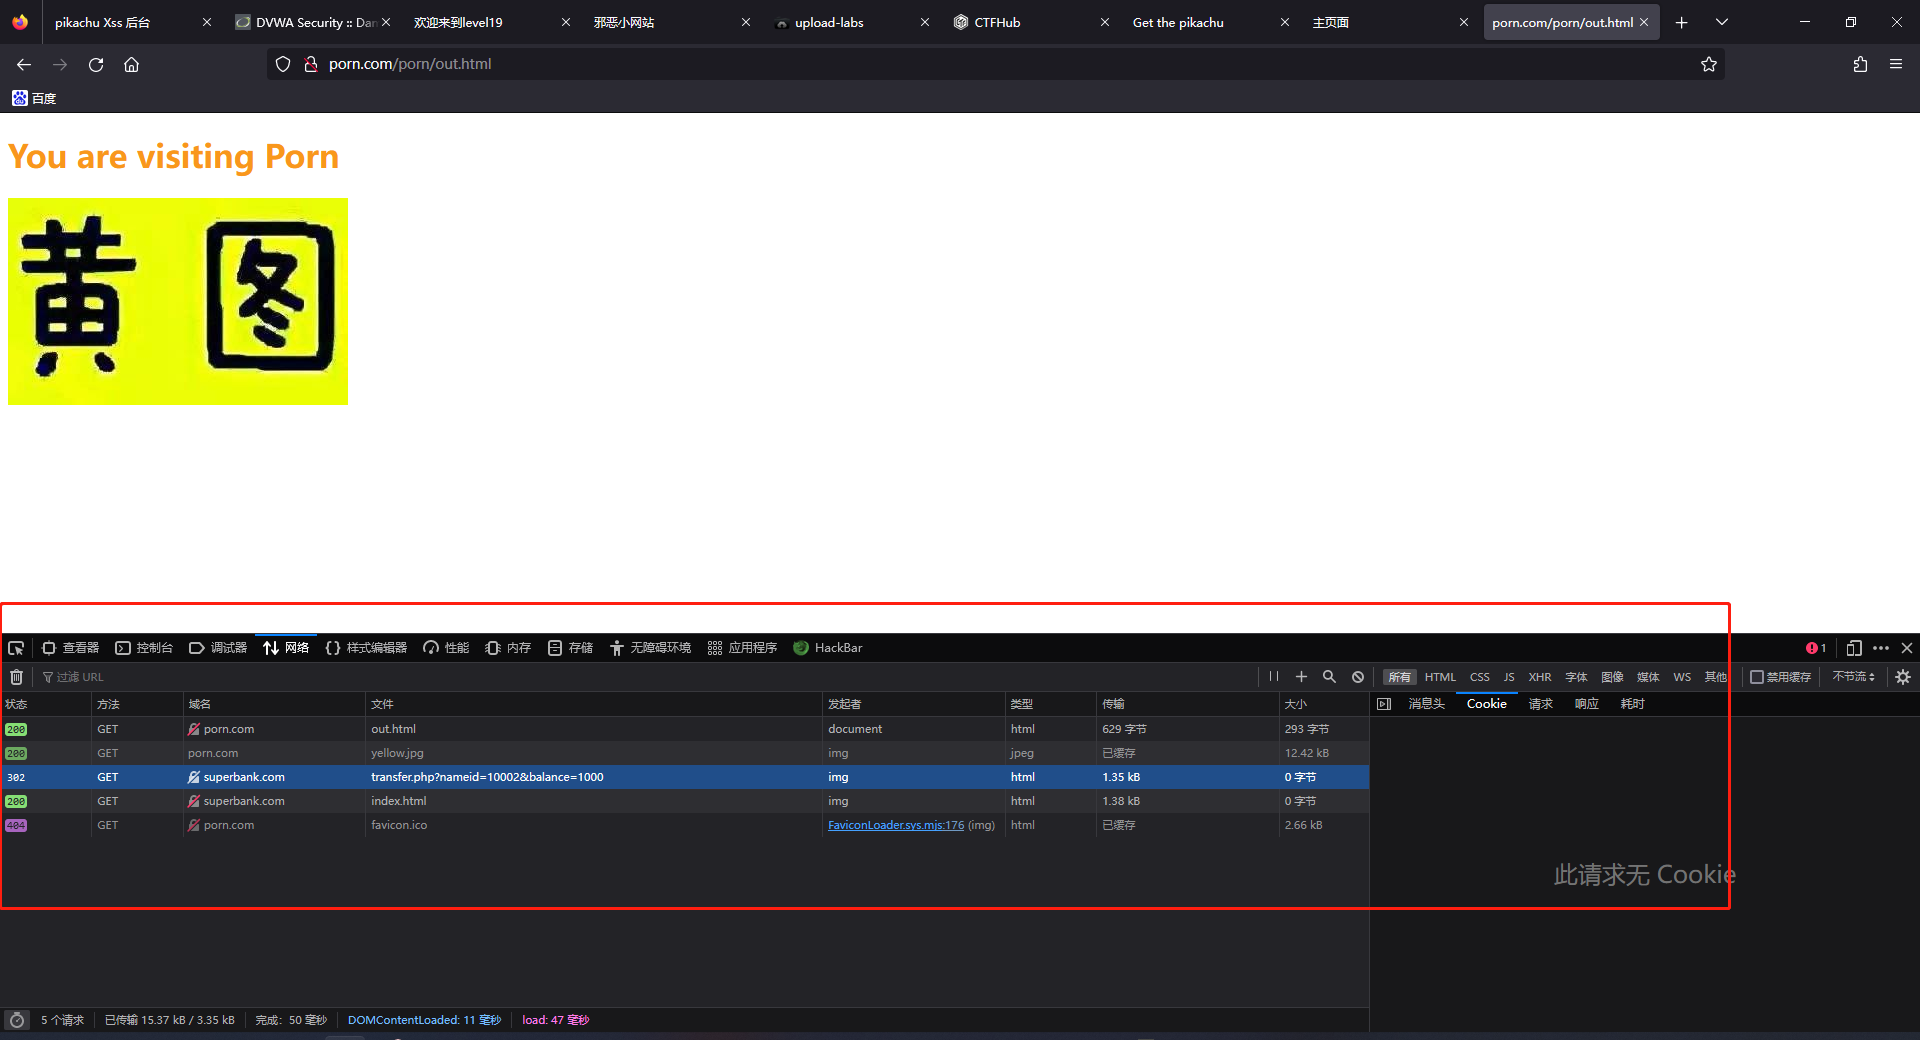Show the 消息头 headers tab
Viewport: 1920px width, 1040px height.
(x=1427, y=704)
